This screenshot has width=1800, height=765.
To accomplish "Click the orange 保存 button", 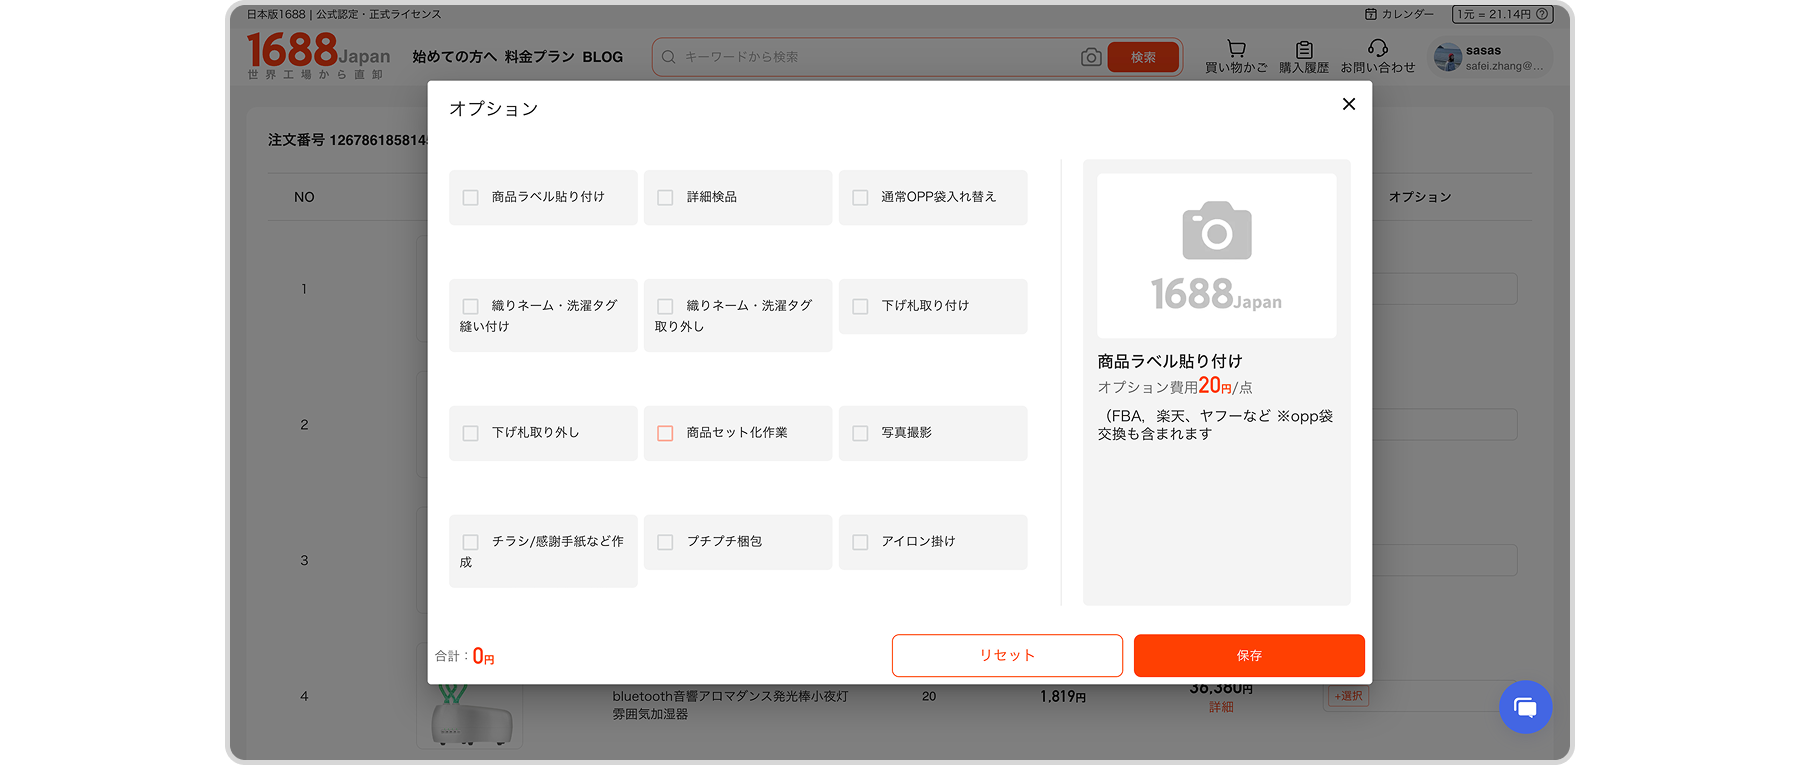I will tap(1248, 656).
